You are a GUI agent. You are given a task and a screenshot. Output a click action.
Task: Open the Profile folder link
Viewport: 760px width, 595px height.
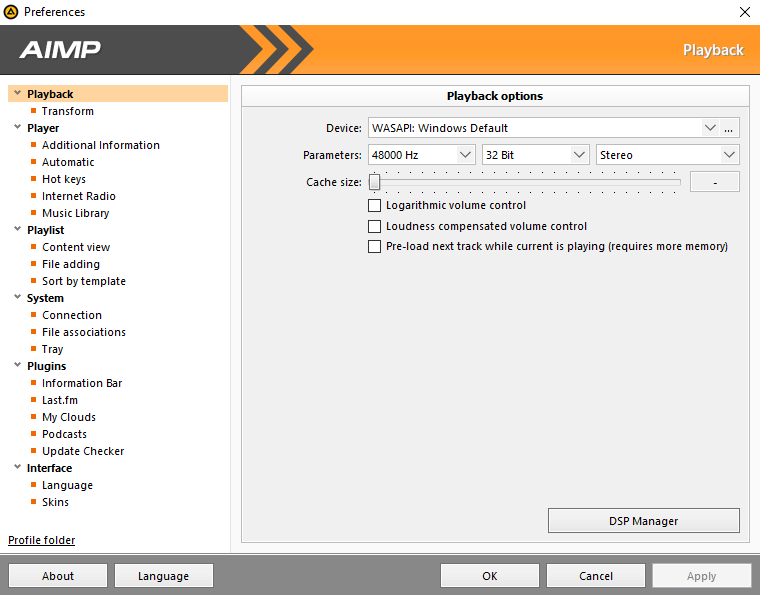tap(42, 540)
